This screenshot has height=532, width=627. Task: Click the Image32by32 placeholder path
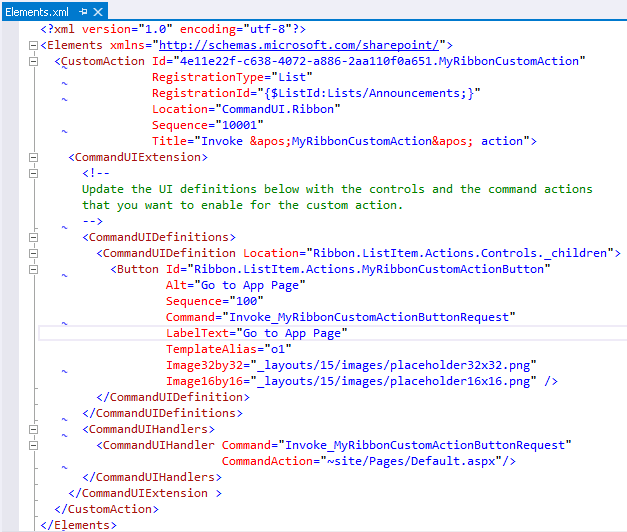click(393, 365)
